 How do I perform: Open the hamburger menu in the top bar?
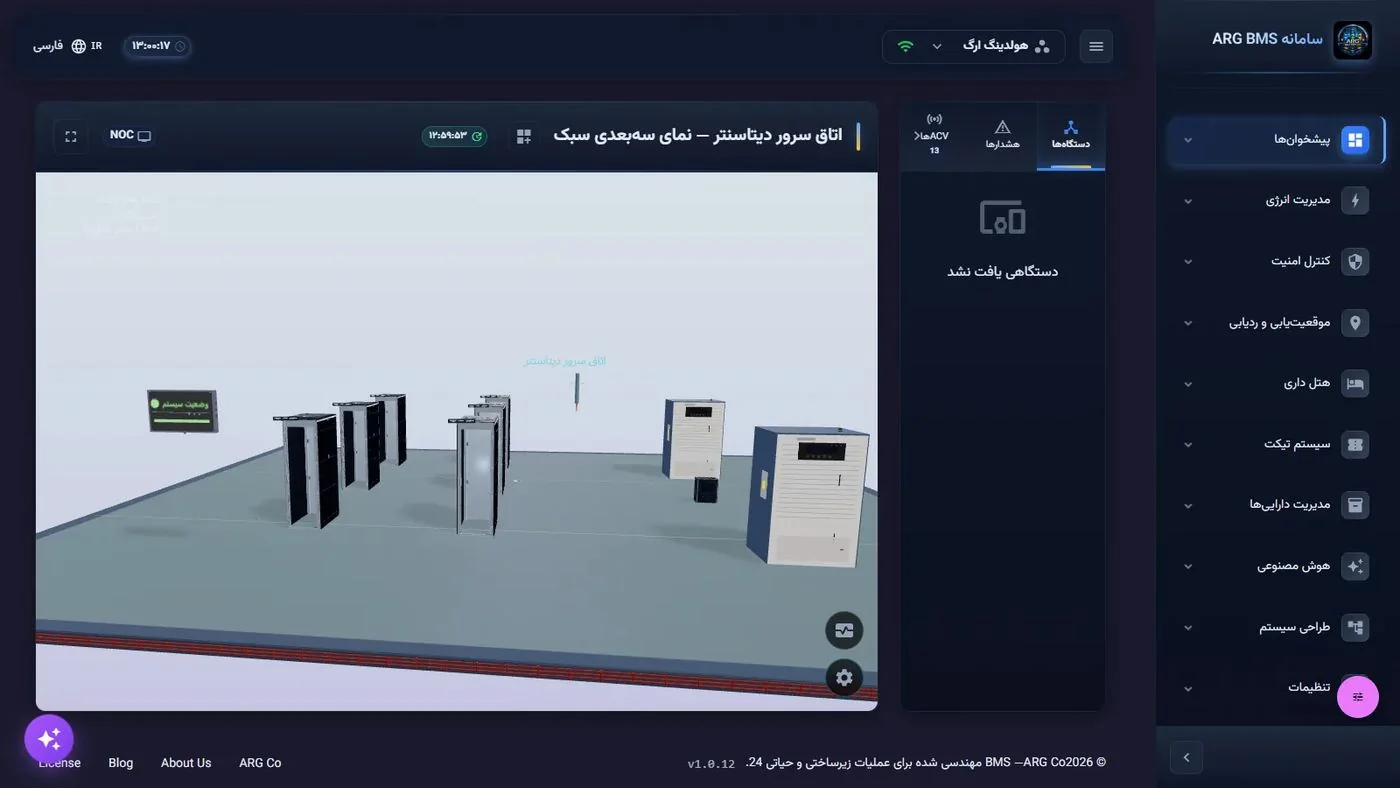coord(1096,46)
